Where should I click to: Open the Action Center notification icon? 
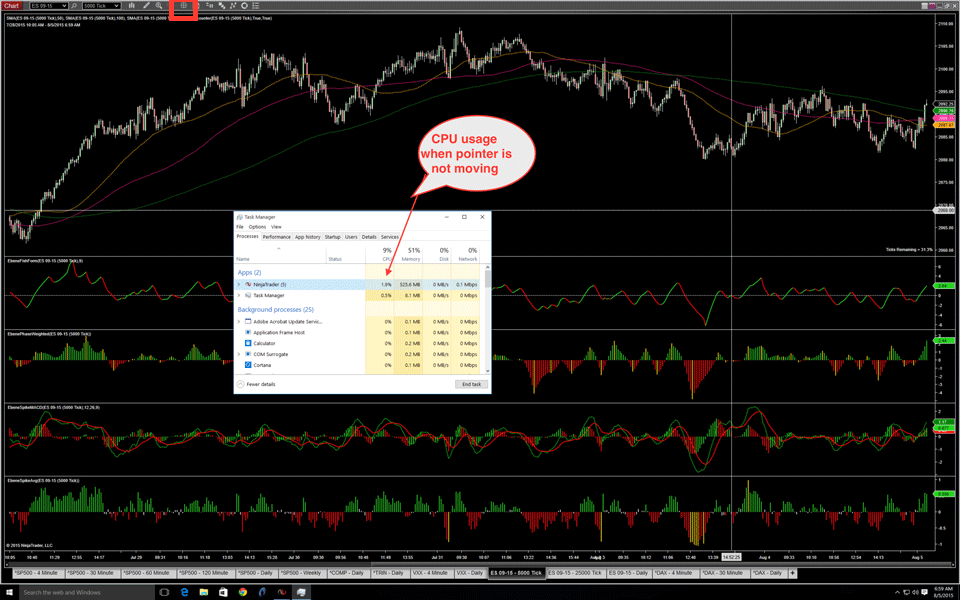click(x=926, y=592)
